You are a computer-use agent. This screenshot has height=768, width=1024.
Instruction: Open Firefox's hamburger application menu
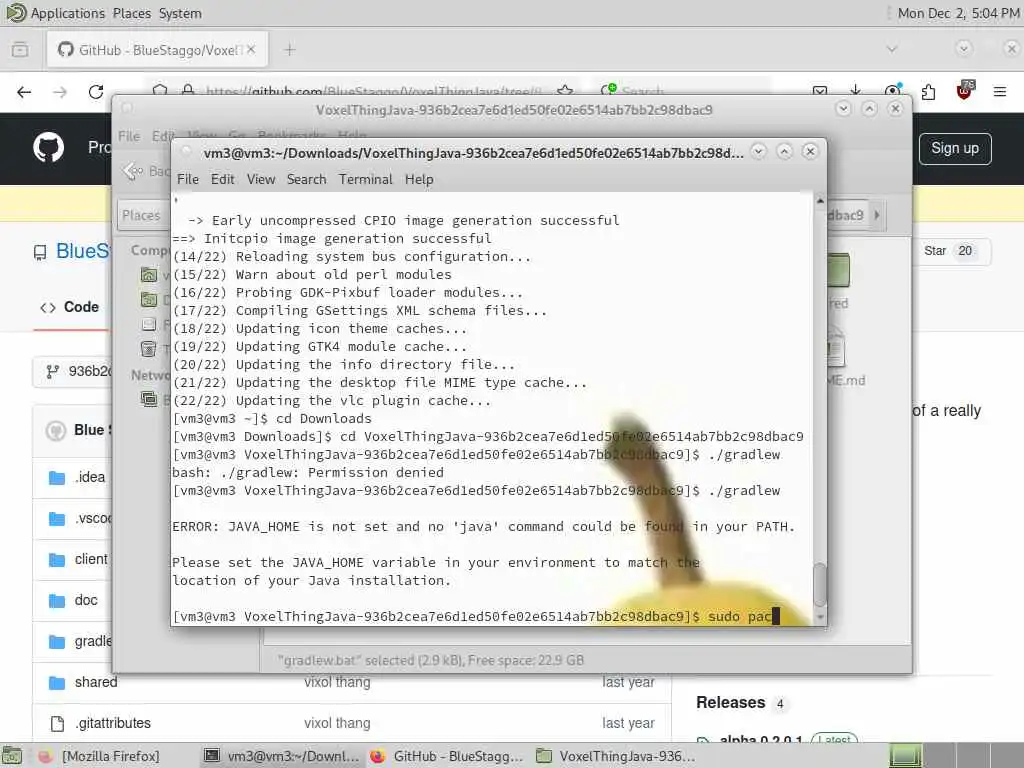click(1000, 92)
